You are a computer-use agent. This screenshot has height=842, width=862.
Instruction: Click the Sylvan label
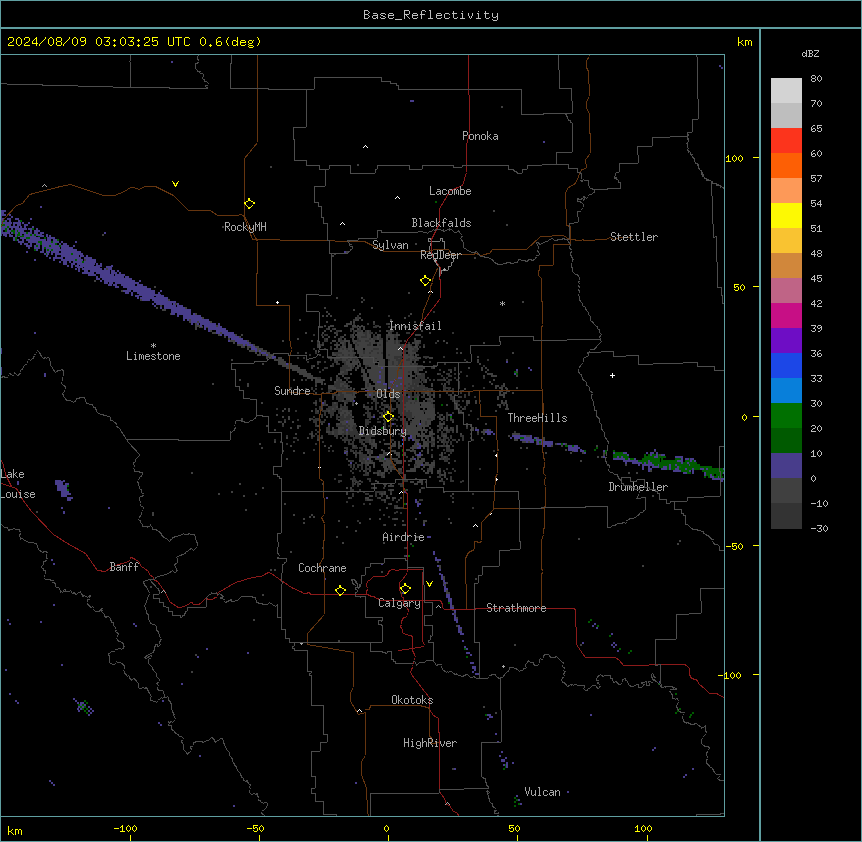390,245
